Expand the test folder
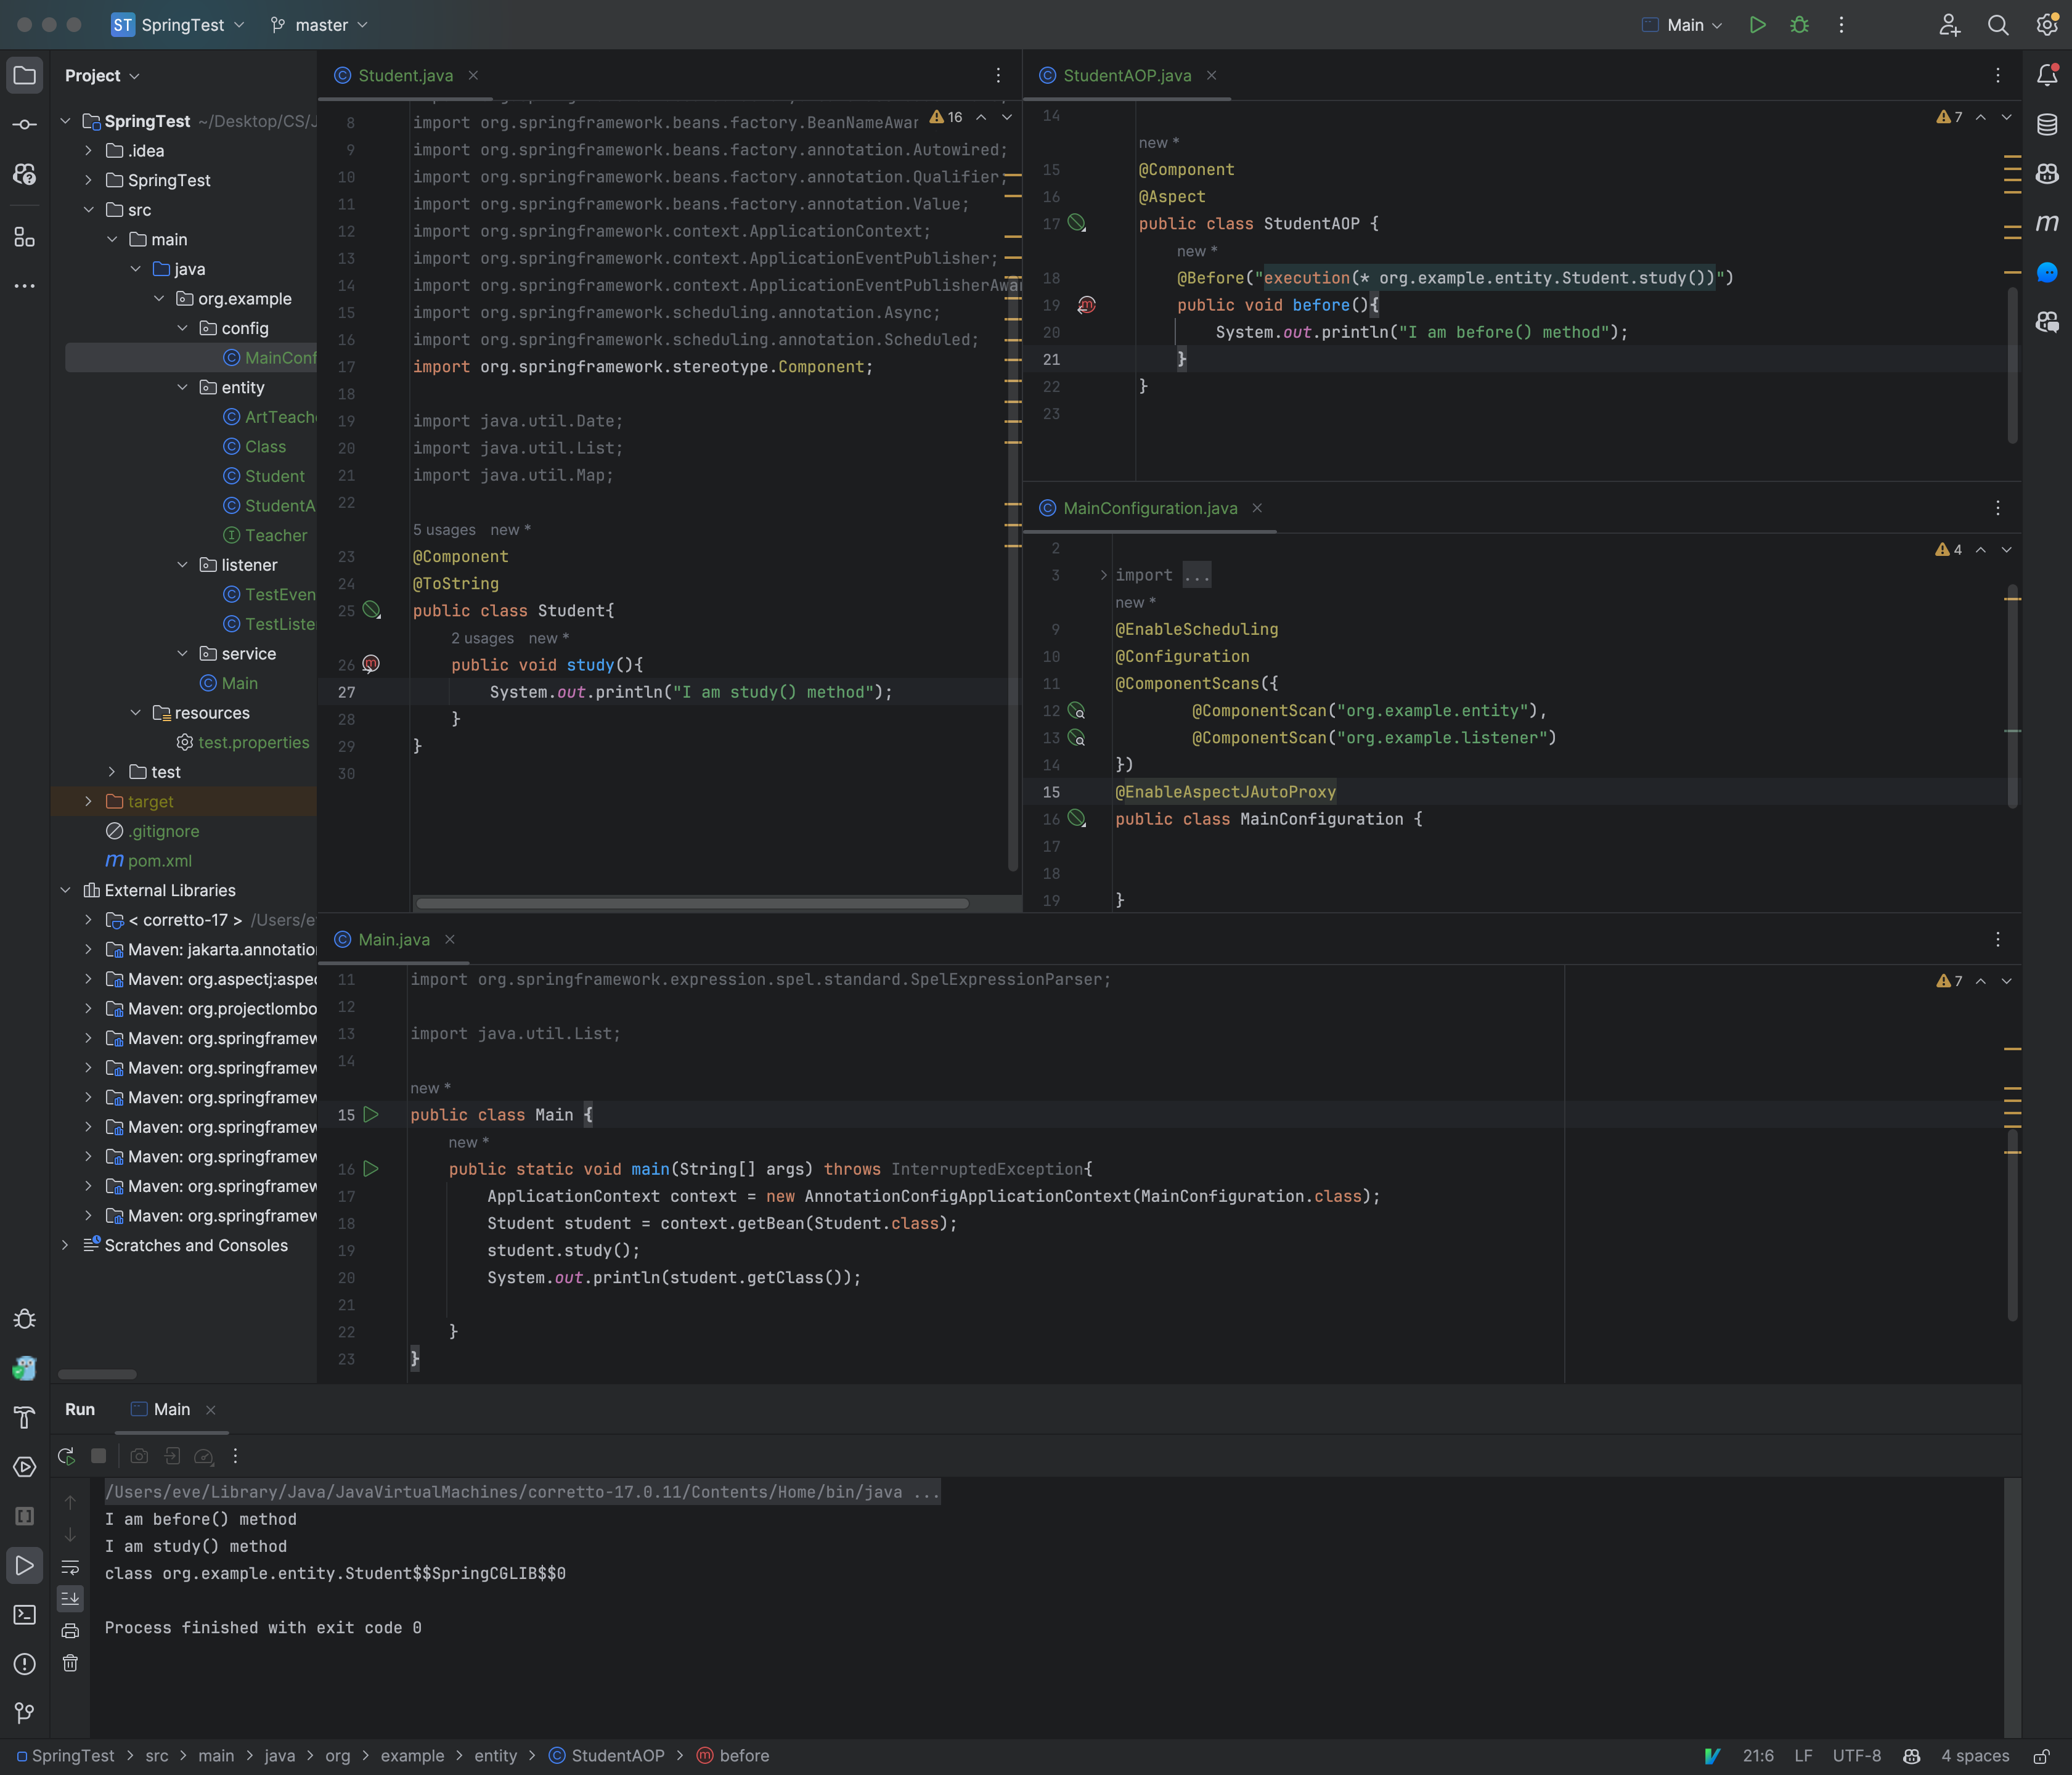This screenshot has width=2072, height=1775. (112, 772)
